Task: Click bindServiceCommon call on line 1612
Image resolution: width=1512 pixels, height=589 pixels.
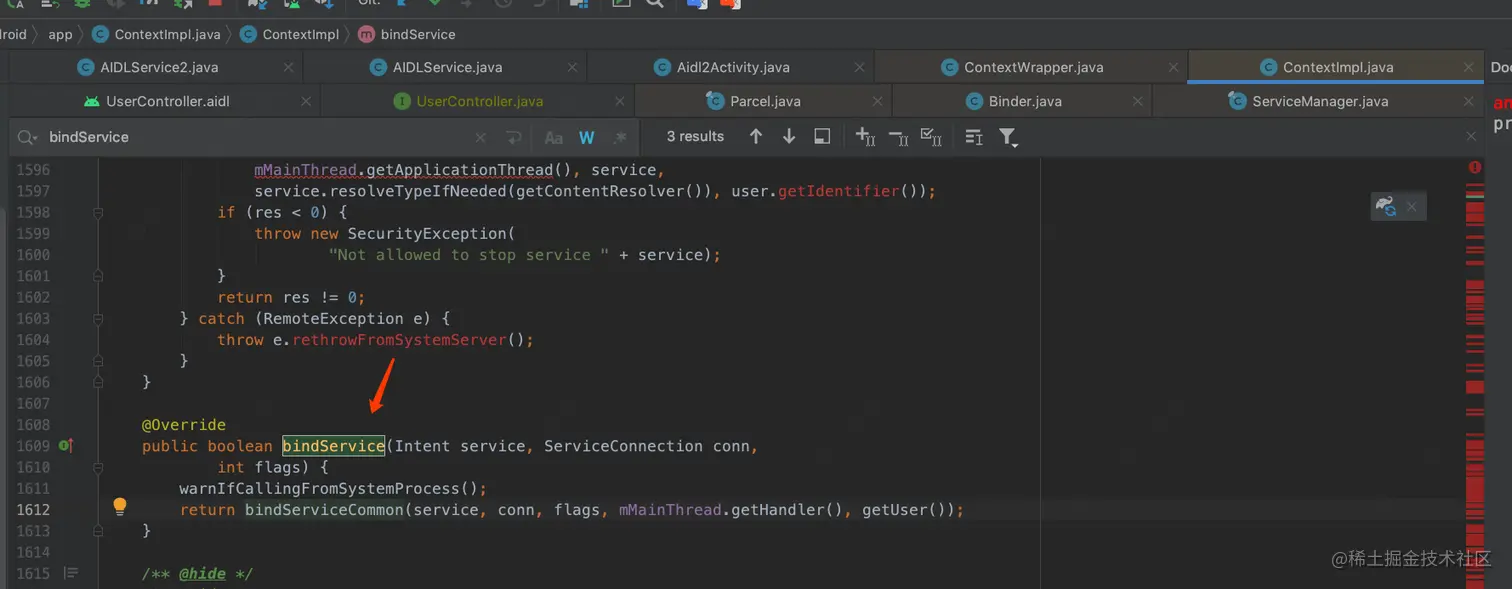Action: (324, 510)
